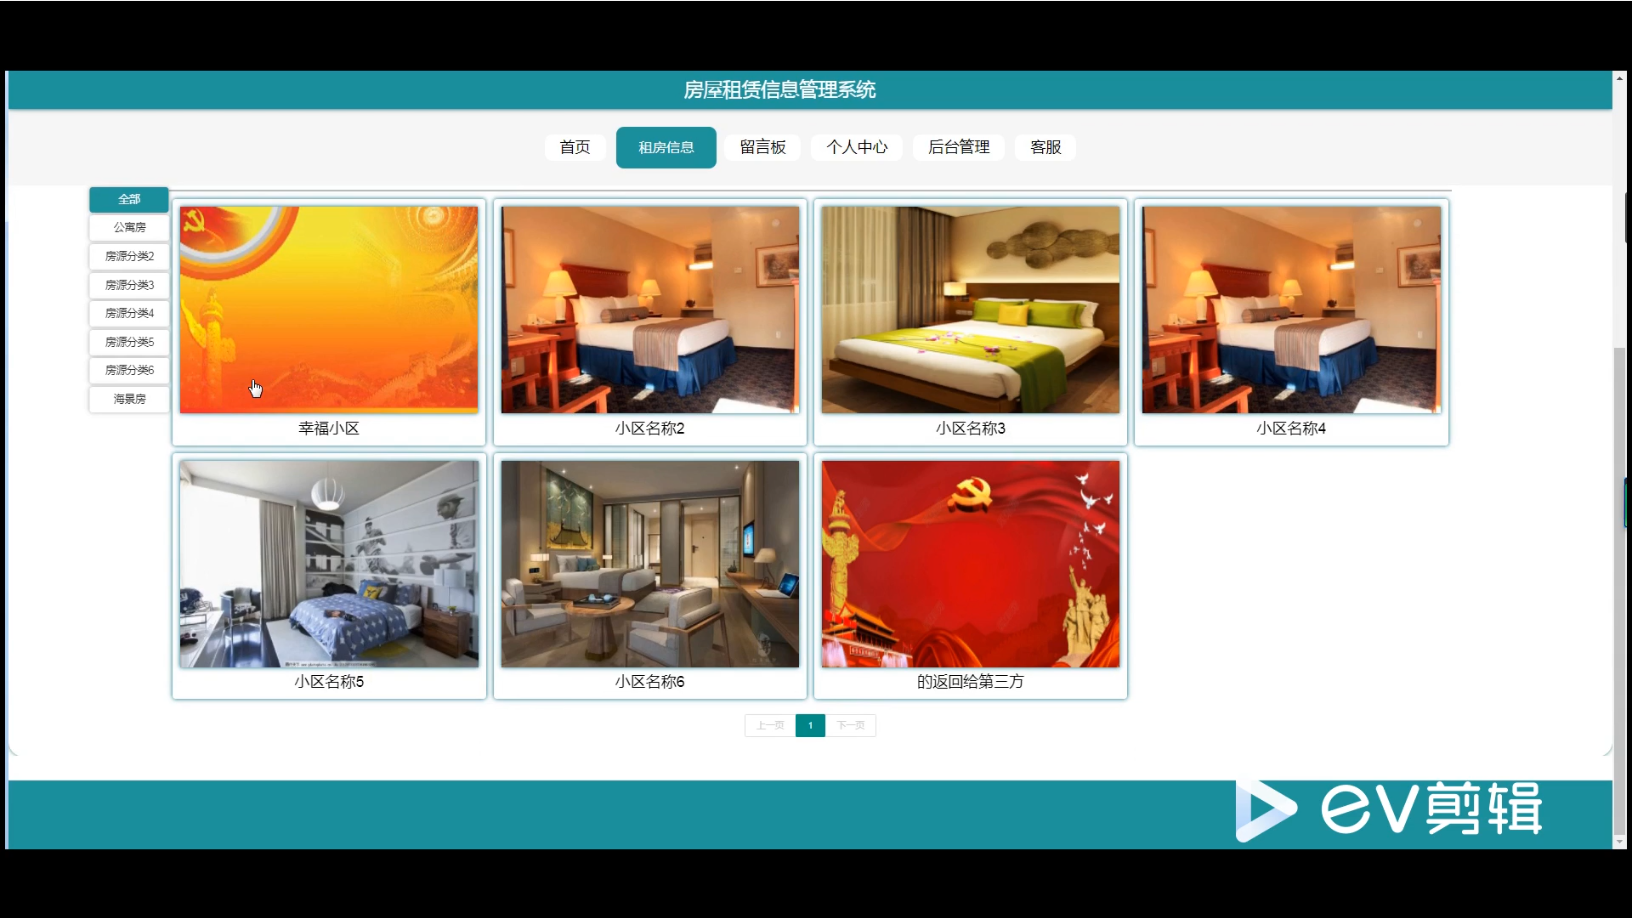
Task: Open the 的返回给第三方 listing image
Action: pyautogui.click(x=971, y=564)
